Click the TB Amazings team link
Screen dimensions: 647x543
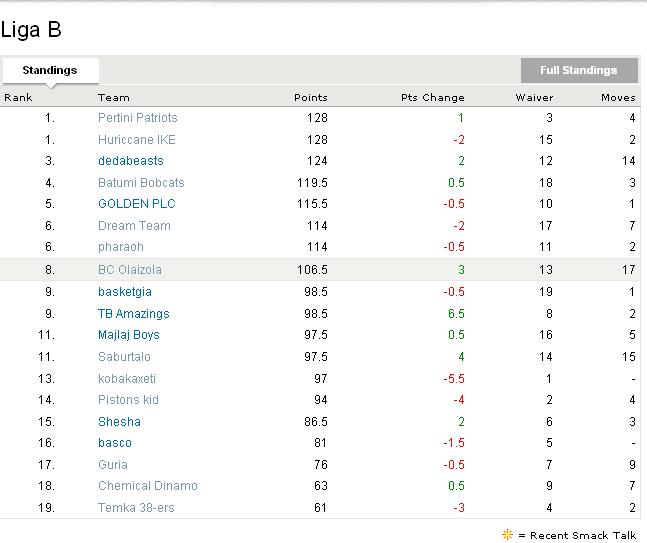tap(133, 314)
